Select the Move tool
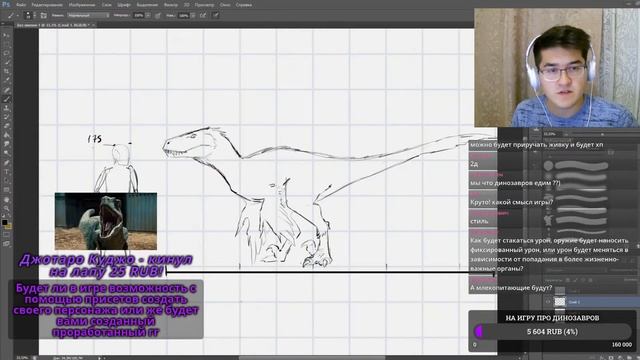 point(6,36)
